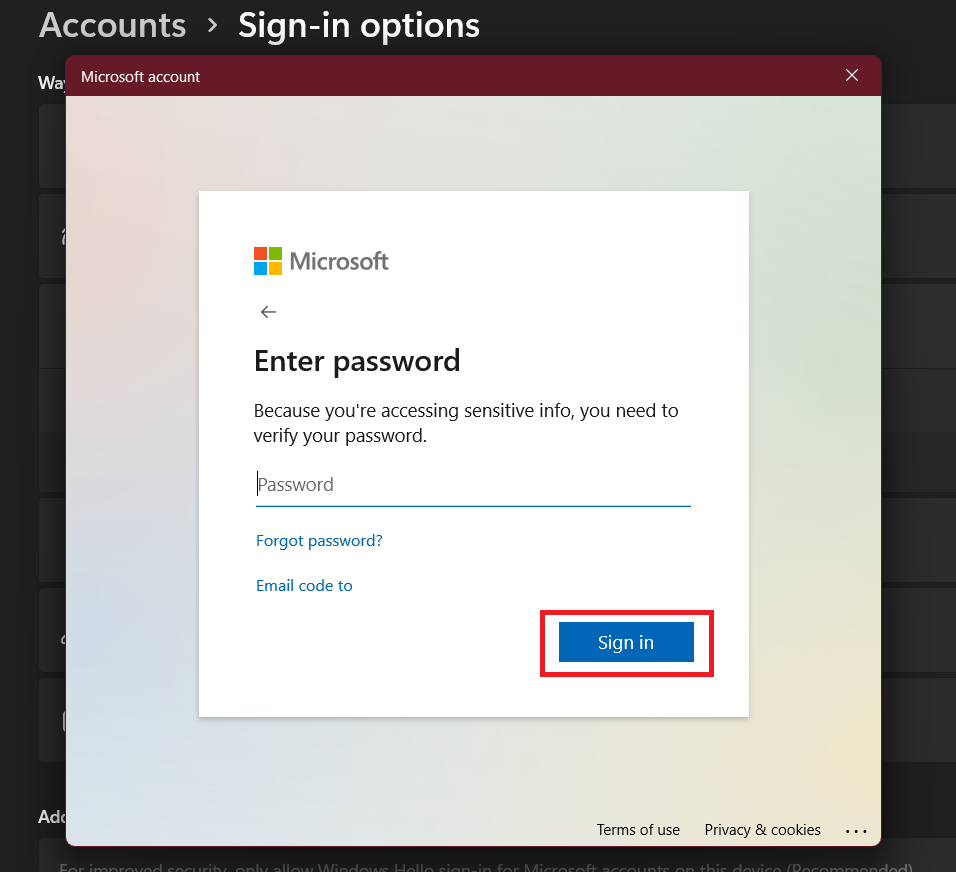The height and width of the screenshot is (872, 956).
Task: Open the Privacy & cookies link
Action: [x=762, y=830]
